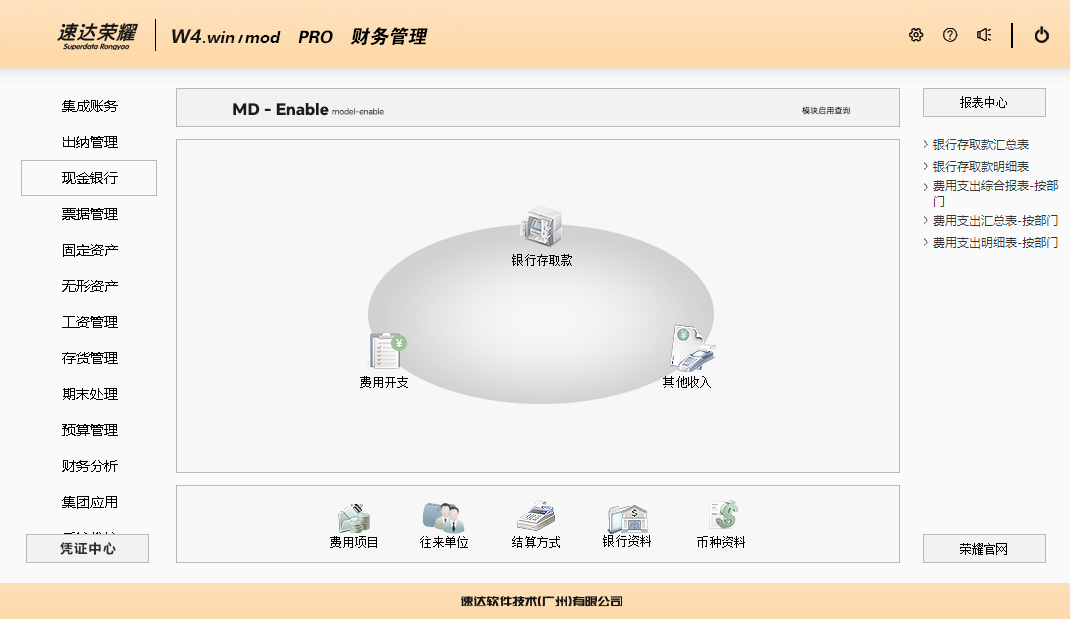Screen dimensions: 1070x619
Task: Click the settings gear icon
Action: click(916, 35)
